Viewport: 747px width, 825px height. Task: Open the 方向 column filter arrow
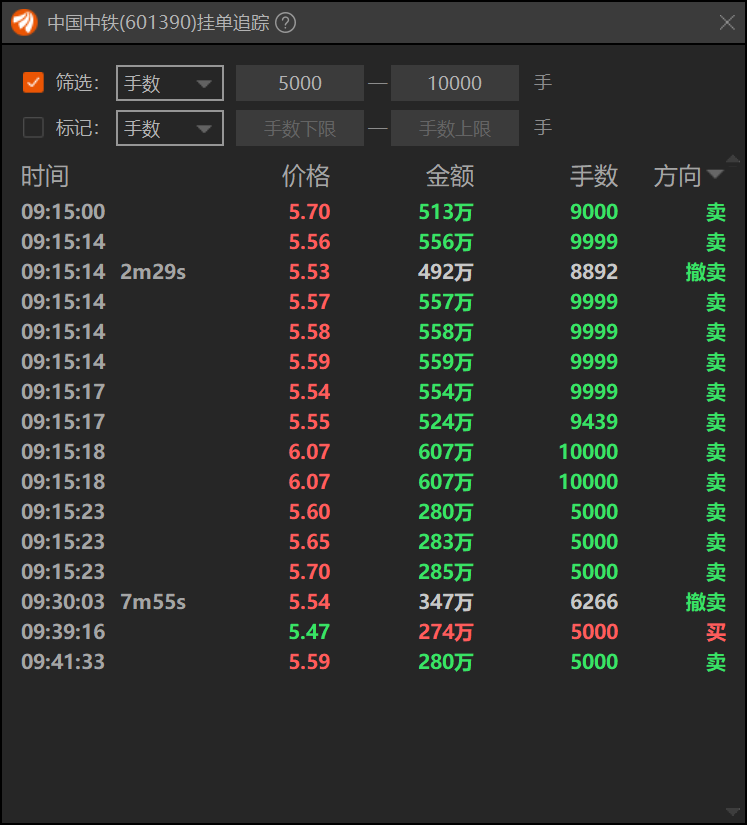click(715, 175)
